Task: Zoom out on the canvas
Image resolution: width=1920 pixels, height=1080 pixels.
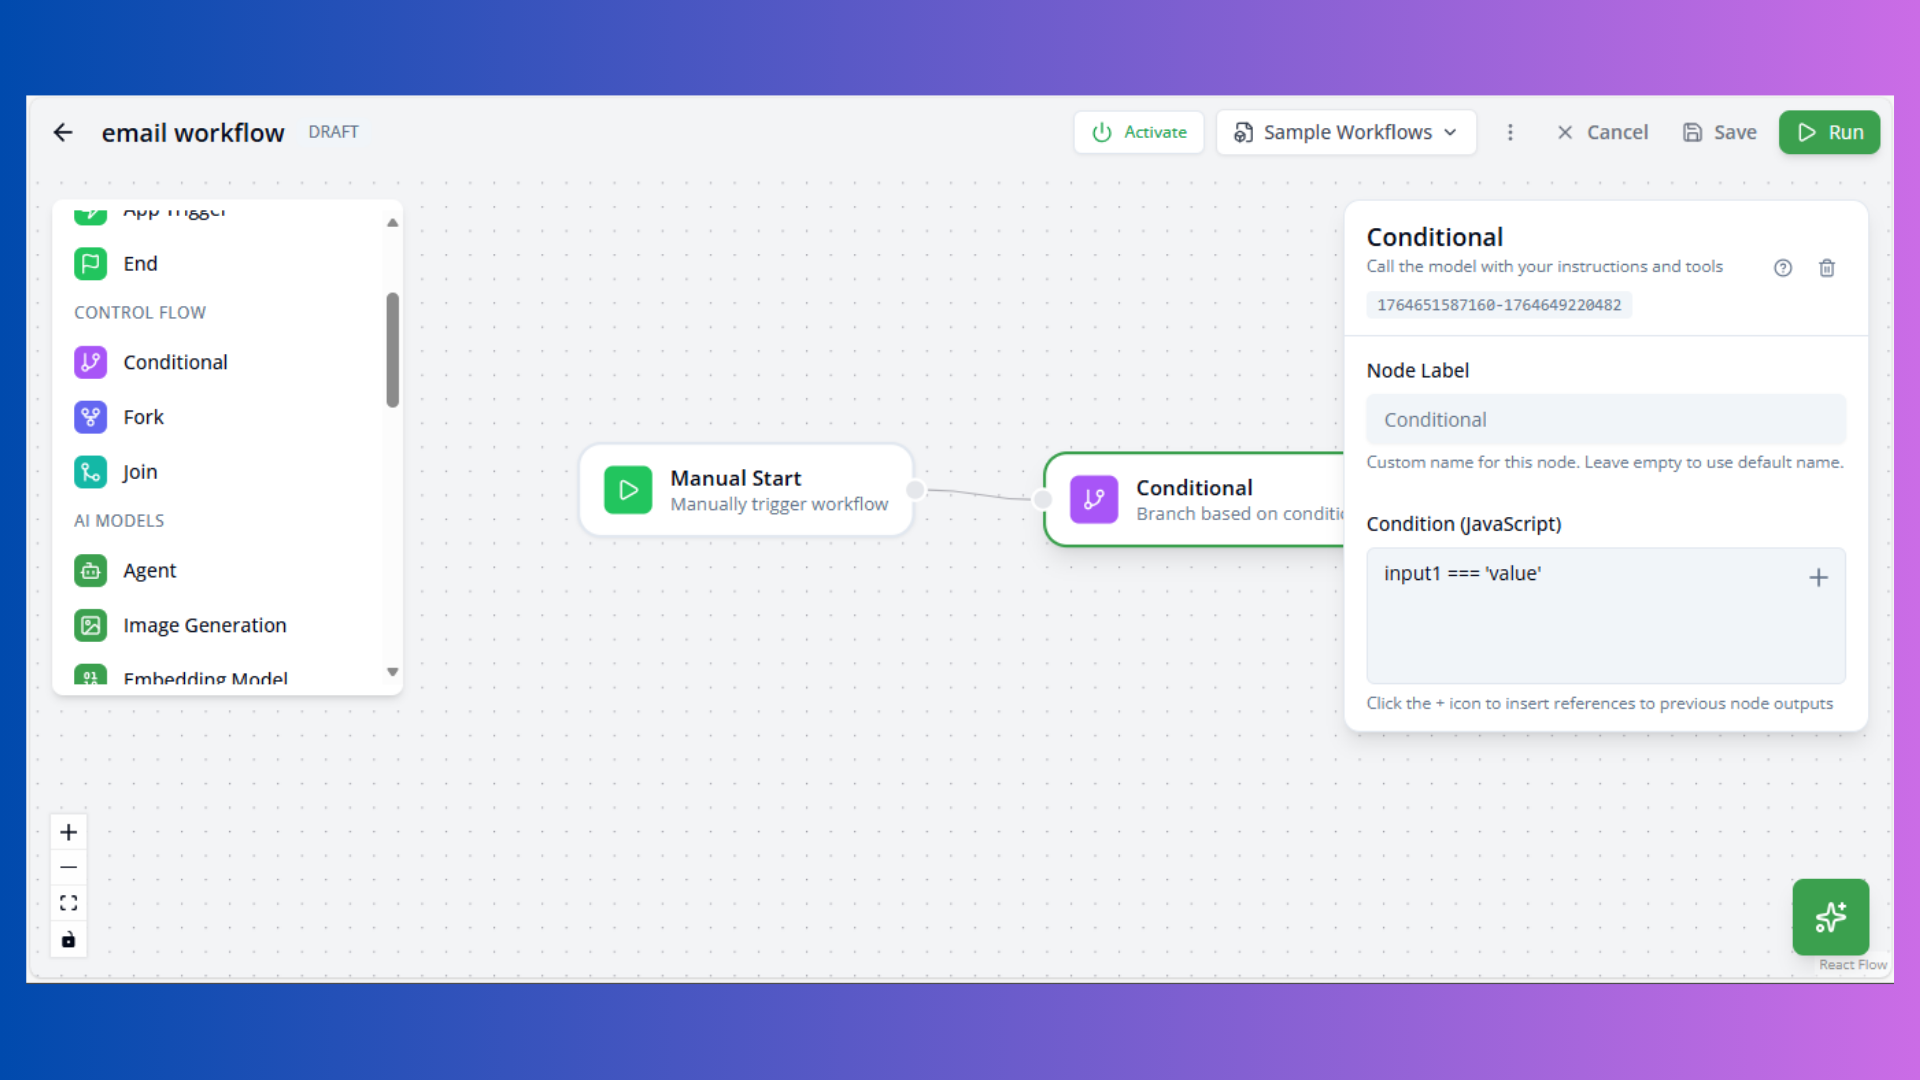Action: 68,867
